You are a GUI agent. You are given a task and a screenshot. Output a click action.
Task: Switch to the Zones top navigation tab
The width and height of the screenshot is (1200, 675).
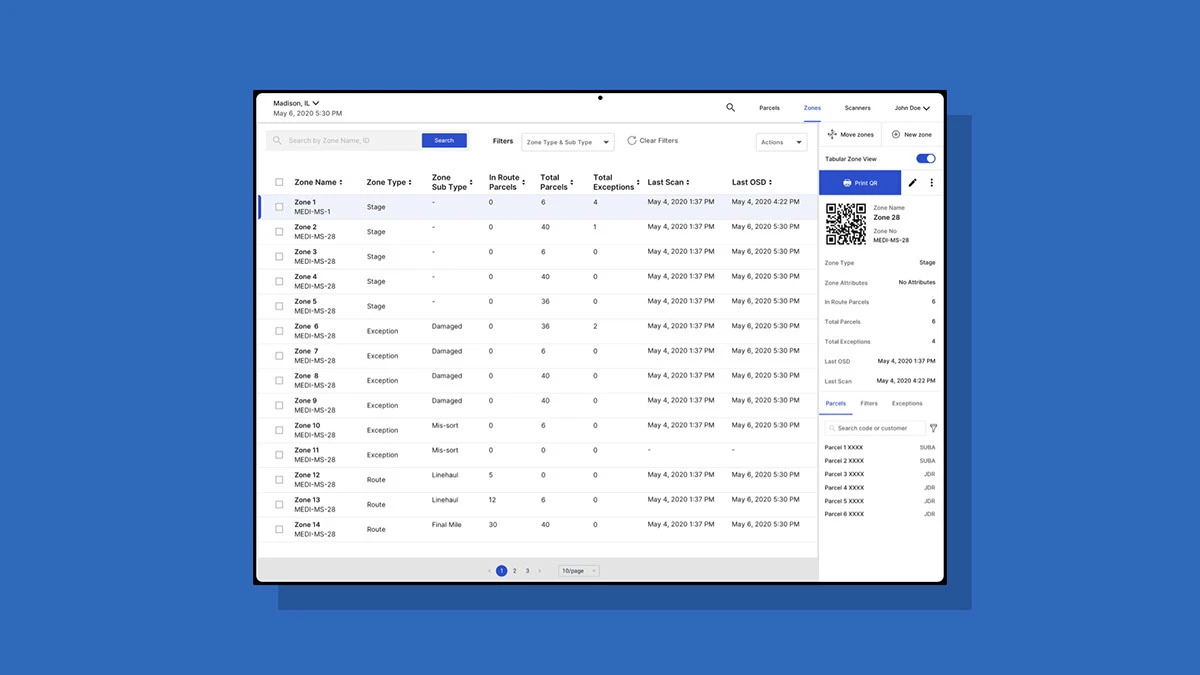point(812,108)
